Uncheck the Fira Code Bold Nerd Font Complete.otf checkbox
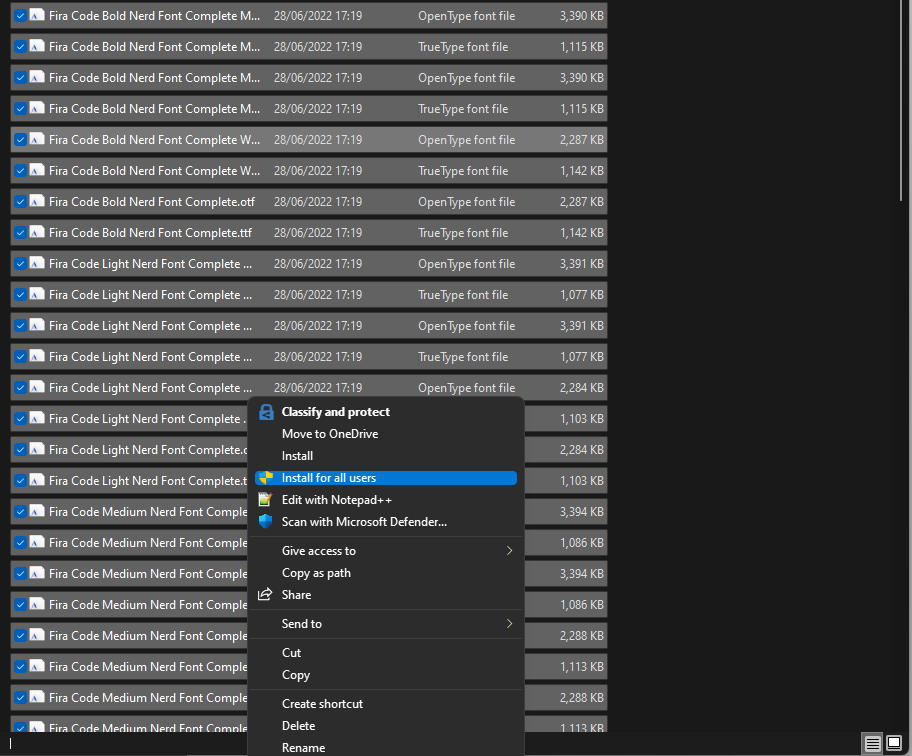The width and height of the screenshot is (912, 756). [x=20, y=202]
